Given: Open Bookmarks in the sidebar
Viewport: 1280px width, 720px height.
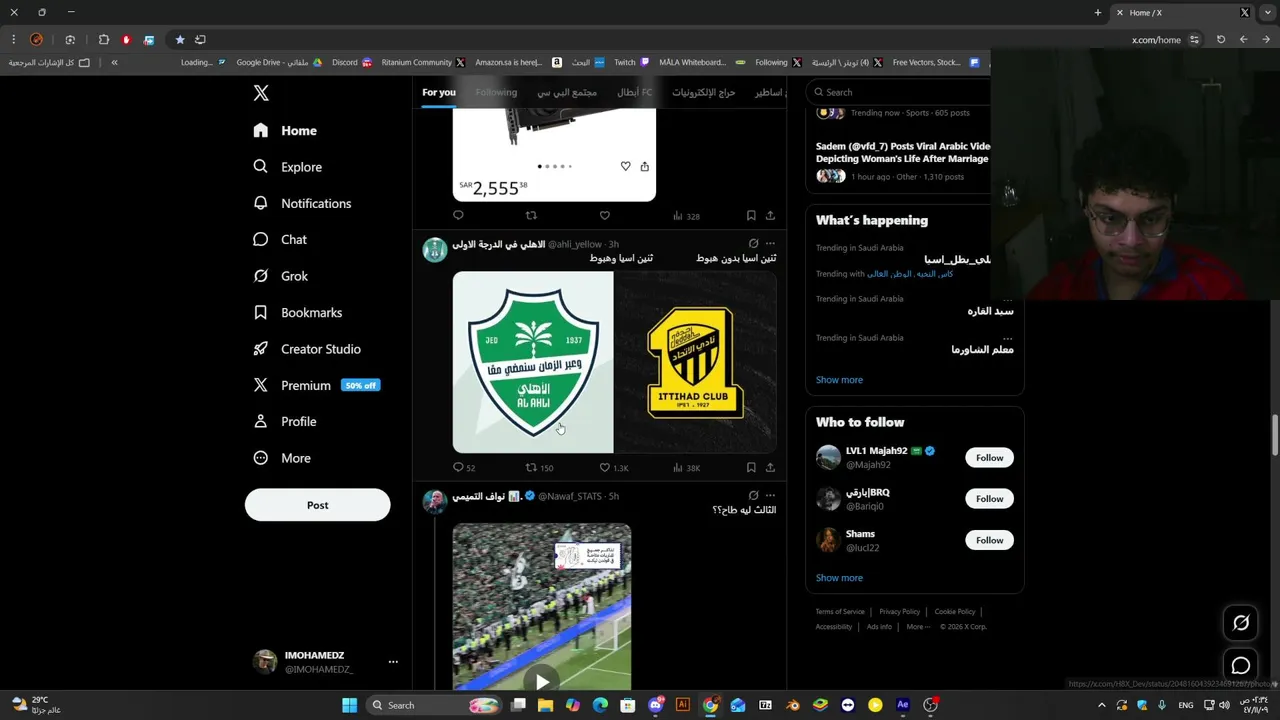Looking at the screenshot, I should pyautogui.click(x=298, y=313).
